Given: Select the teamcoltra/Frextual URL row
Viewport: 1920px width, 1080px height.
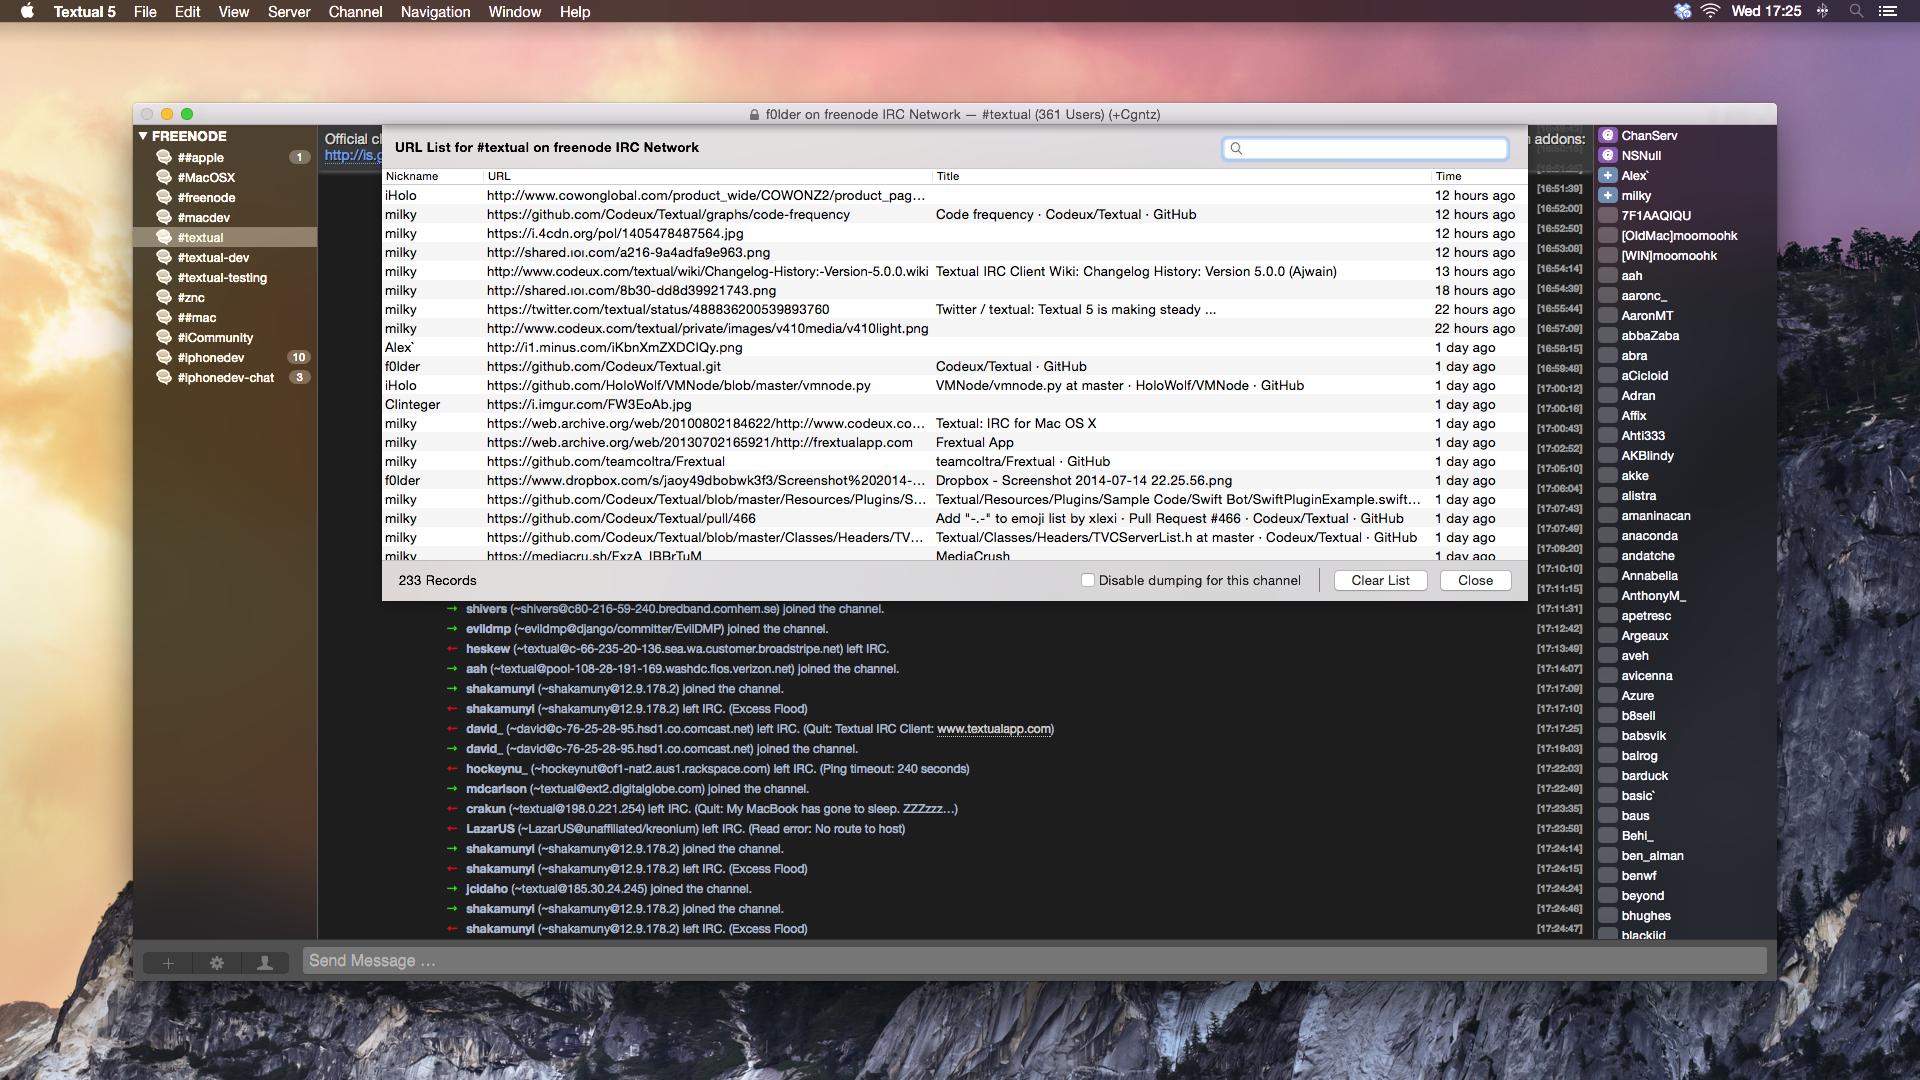Looking at the screenshot, I should click(x=955, y=461).
